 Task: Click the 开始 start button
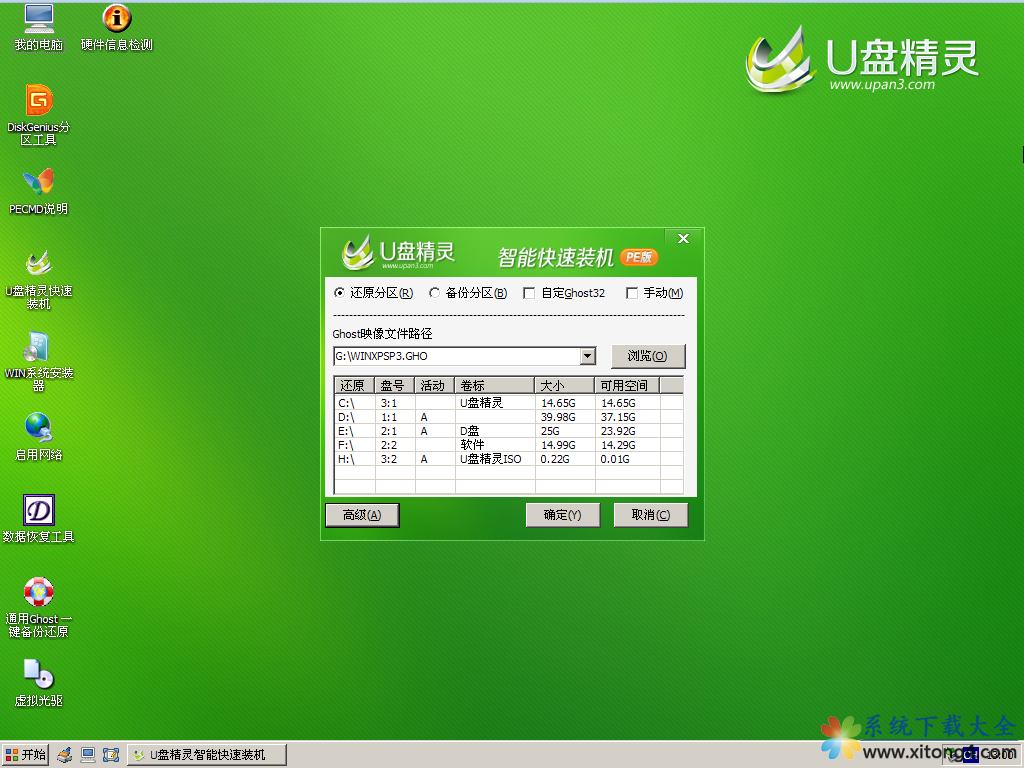25,755
